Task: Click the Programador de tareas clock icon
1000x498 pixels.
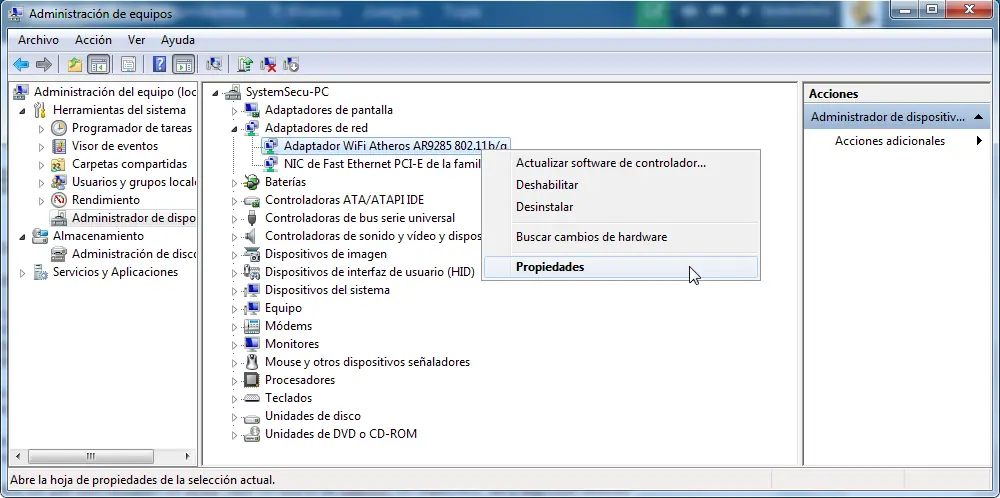Action: point(59,128)
